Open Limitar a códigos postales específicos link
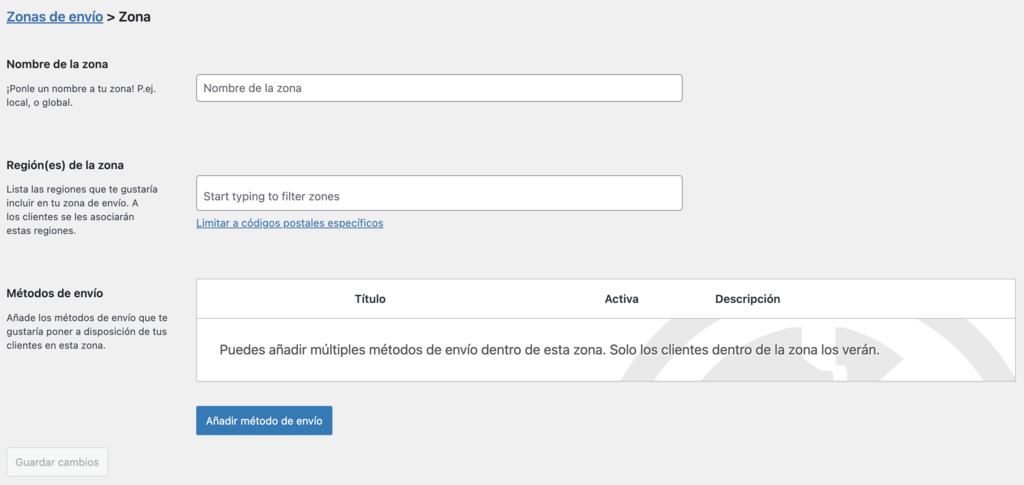Viewport: 1024px width, 485px height. (289, 223)
